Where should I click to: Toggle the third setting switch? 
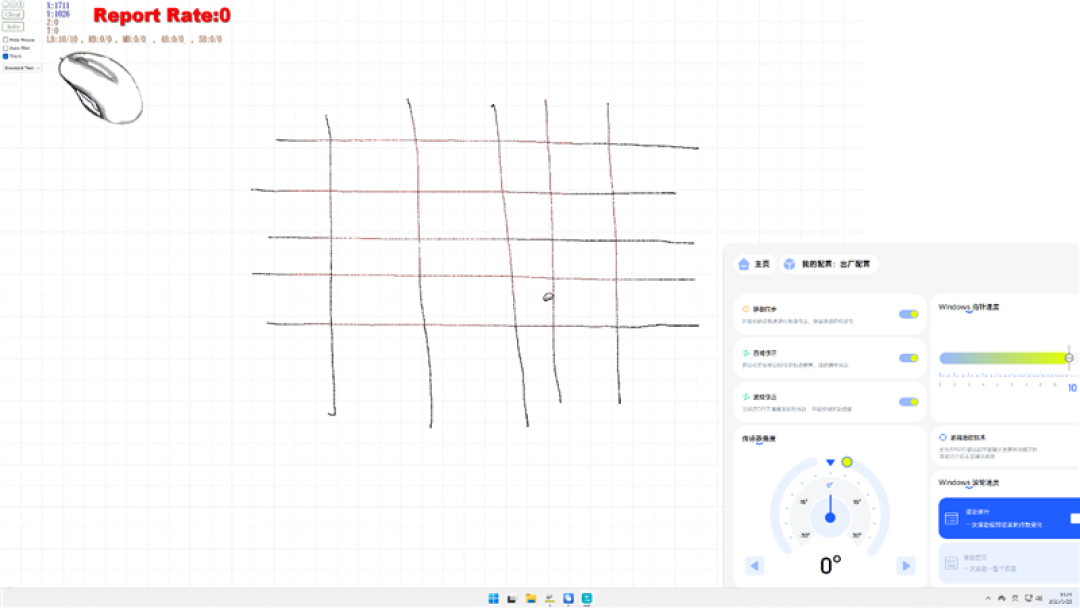point(908,402)
